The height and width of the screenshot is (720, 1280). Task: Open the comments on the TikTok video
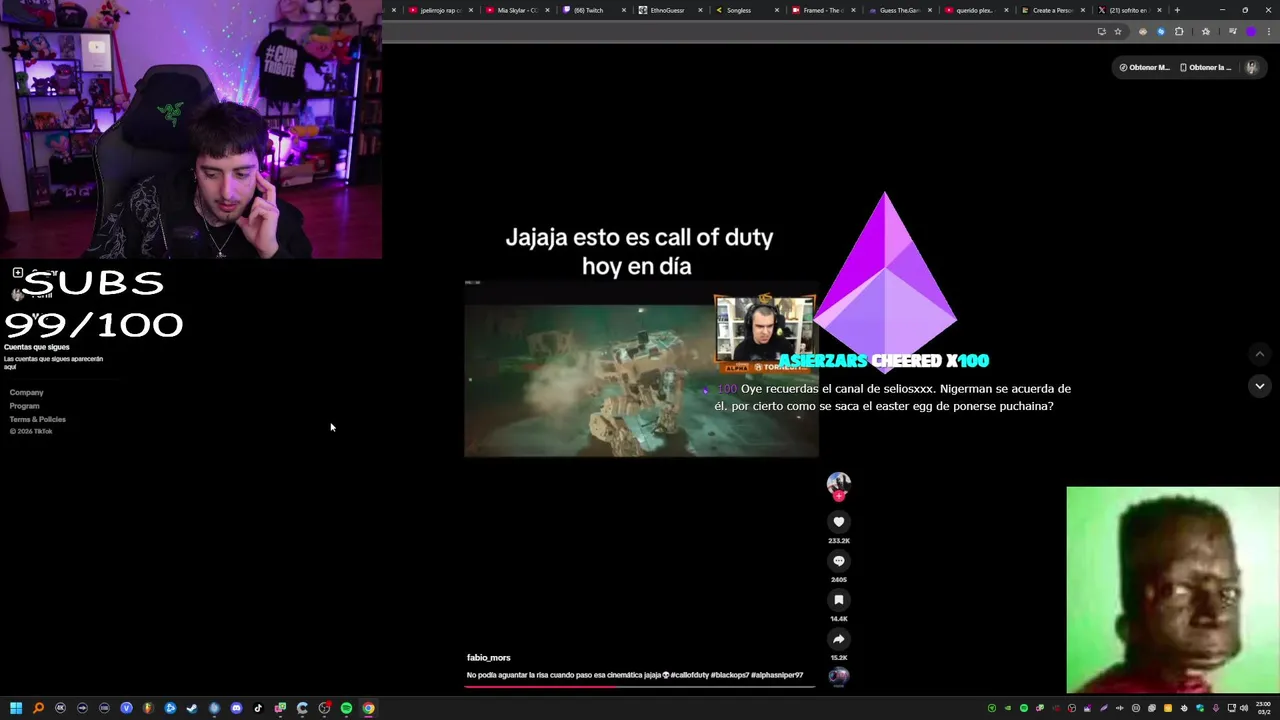coord(839,561)
